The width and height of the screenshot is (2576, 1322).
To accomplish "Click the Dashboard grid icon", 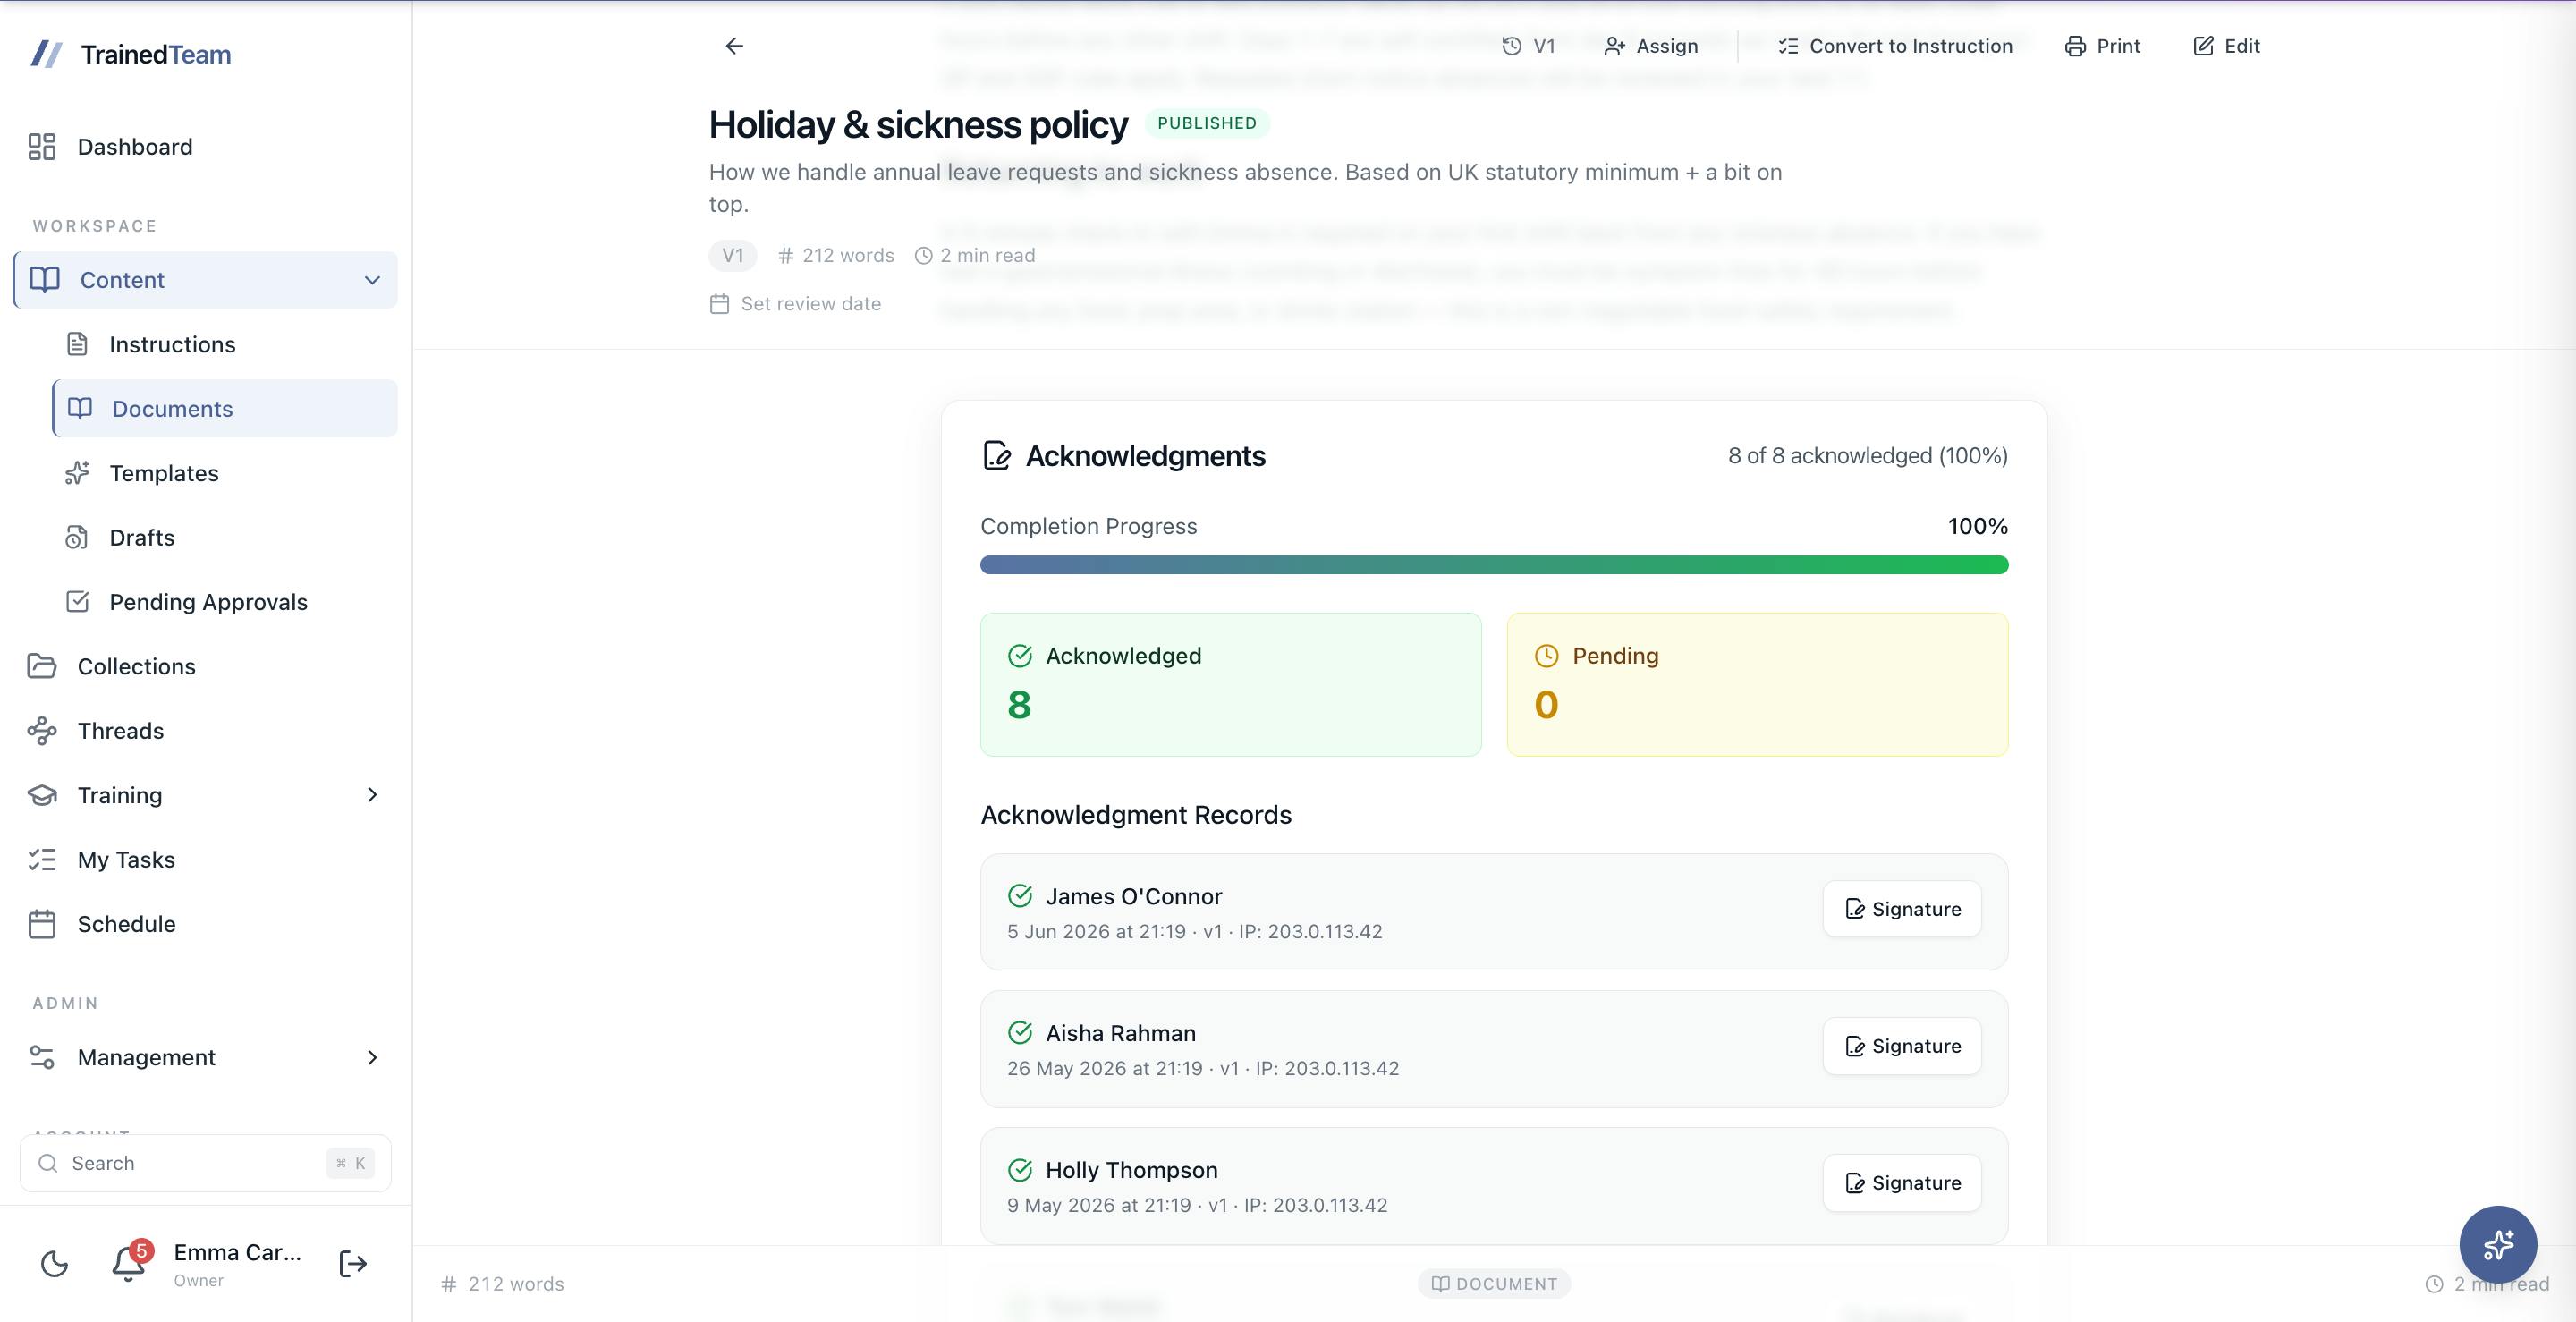I will point(42,147).
